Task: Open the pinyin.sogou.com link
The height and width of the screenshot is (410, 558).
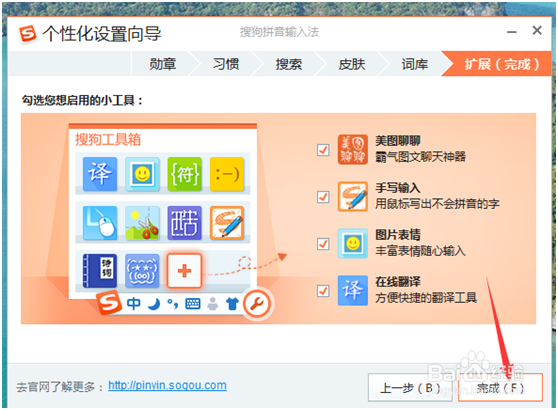Action: [x=167, y=385]
